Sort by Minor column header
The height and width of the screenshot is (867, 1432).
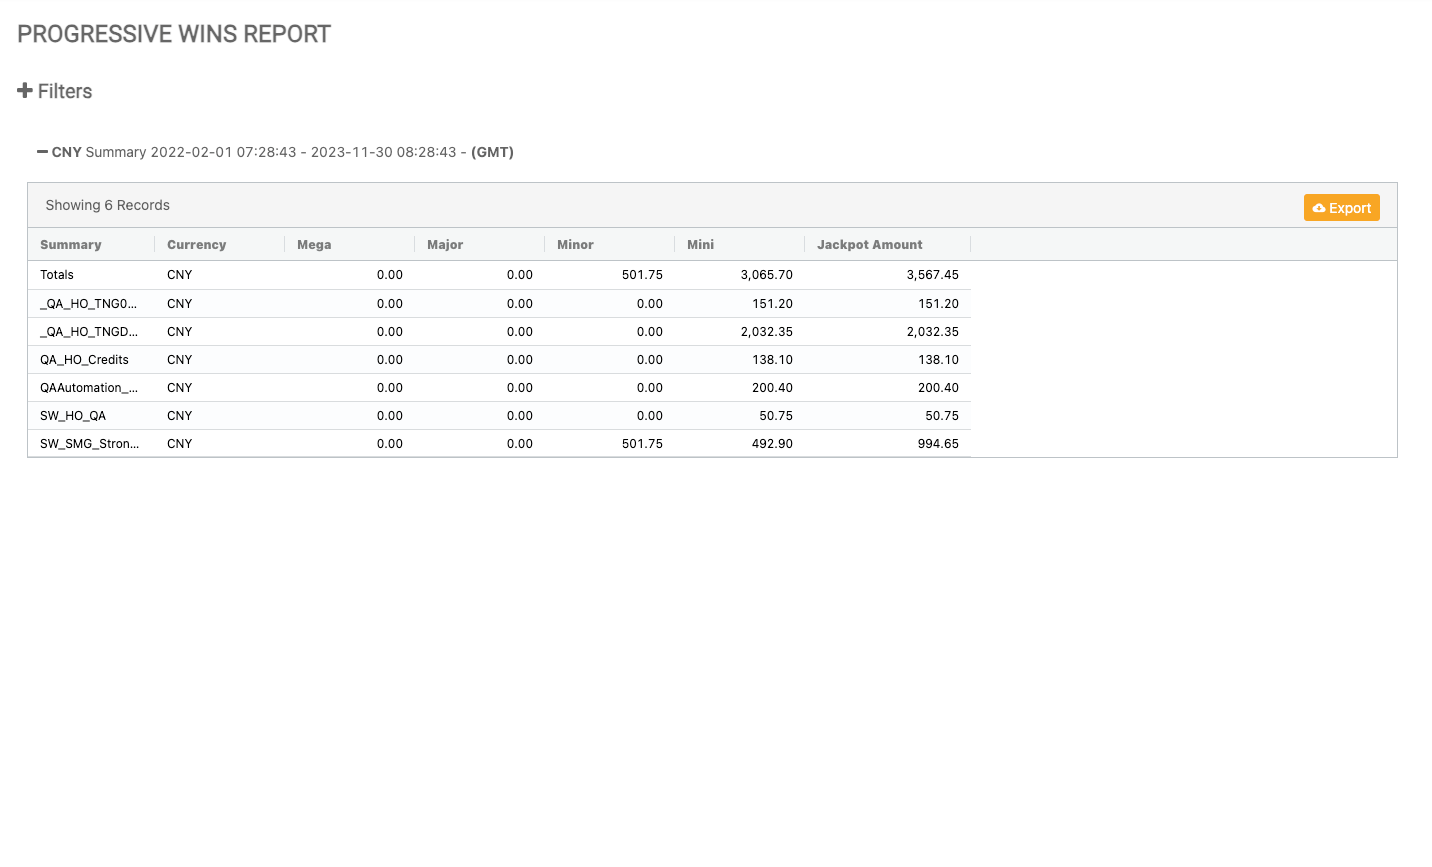[x=575, y=245]
